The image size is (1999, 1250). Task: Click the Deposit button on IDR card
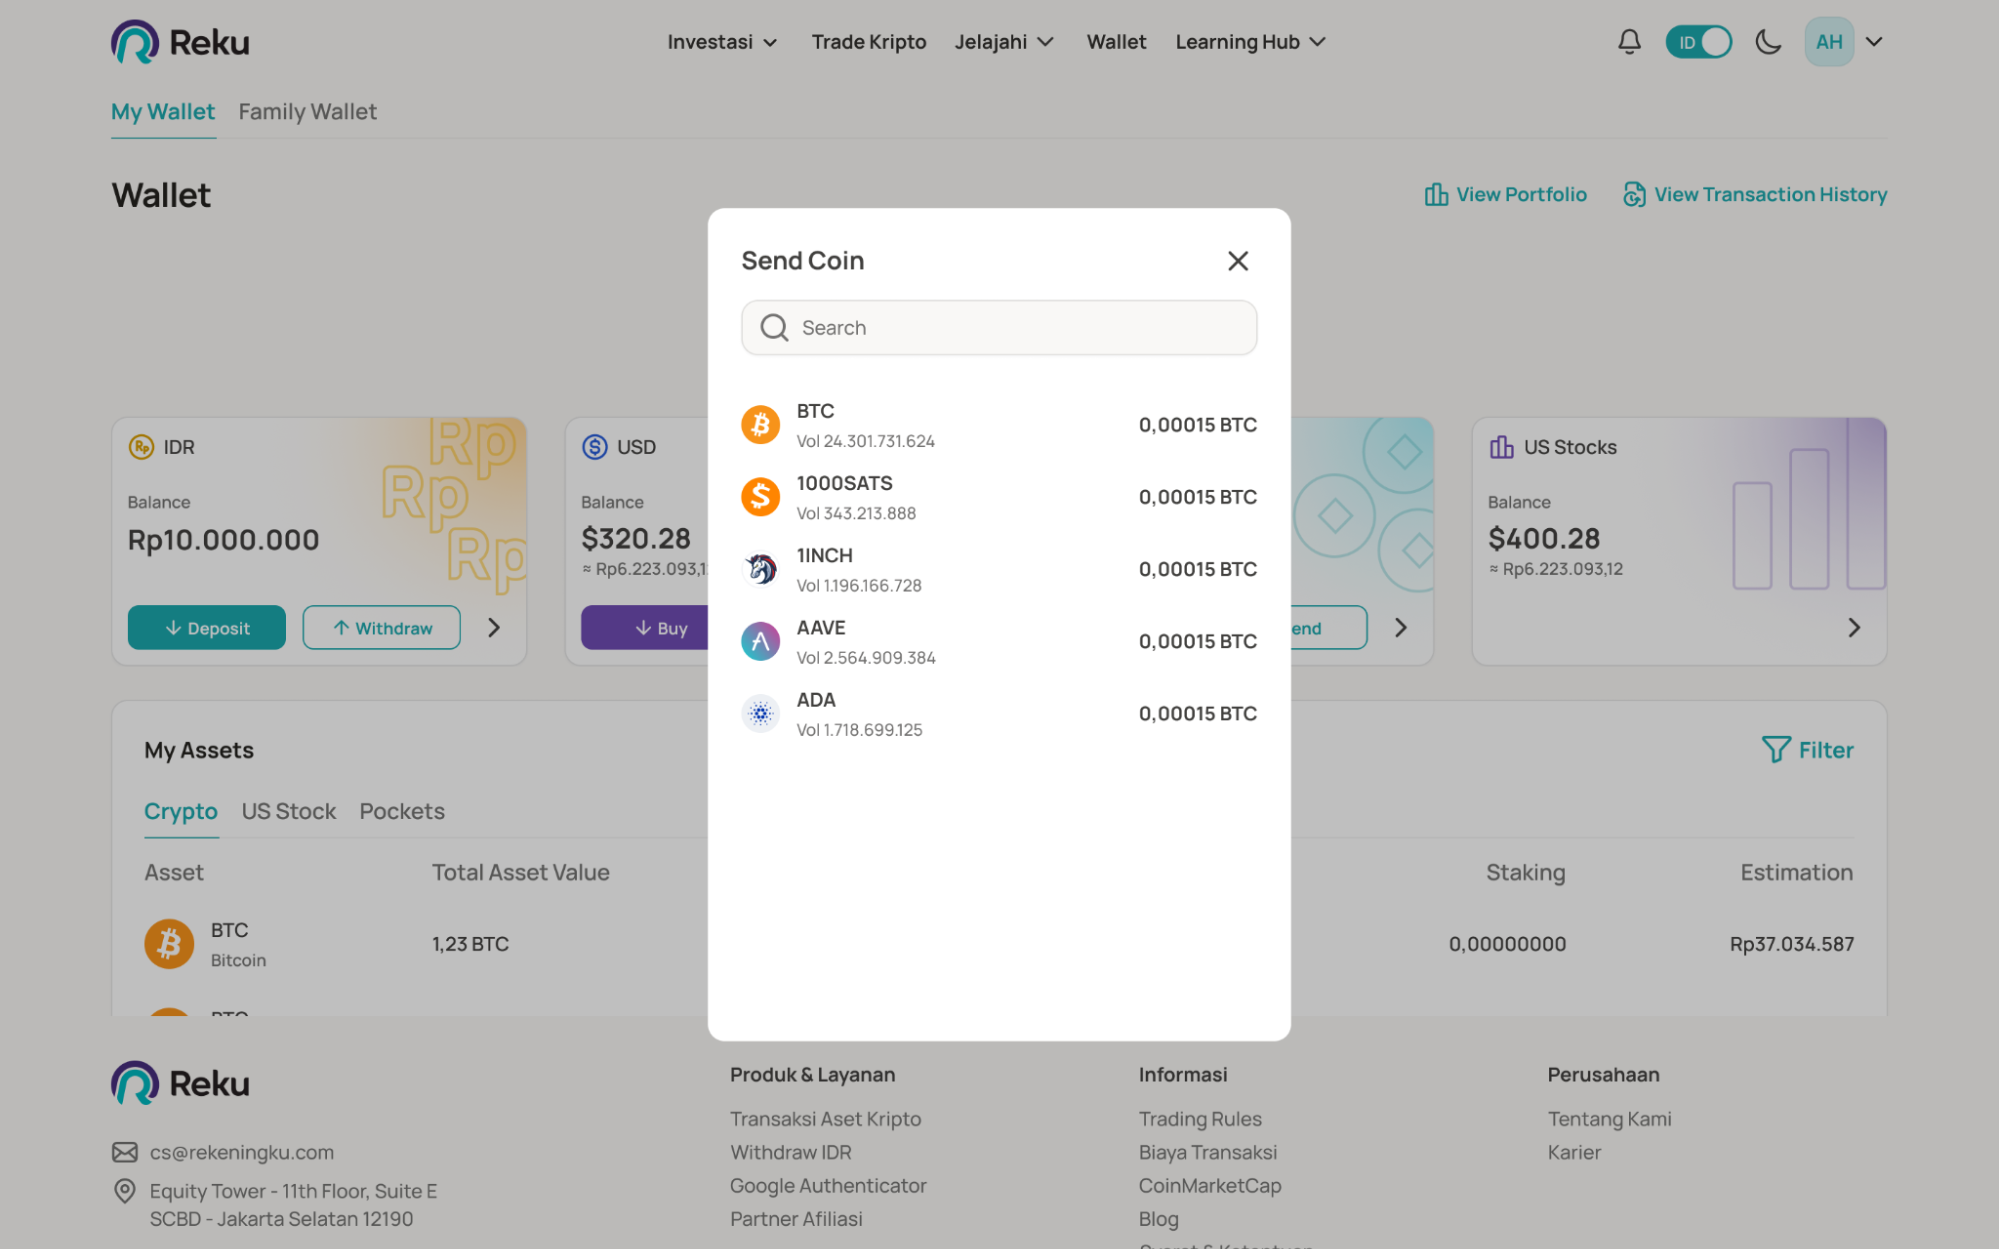(x=206, y=627)
